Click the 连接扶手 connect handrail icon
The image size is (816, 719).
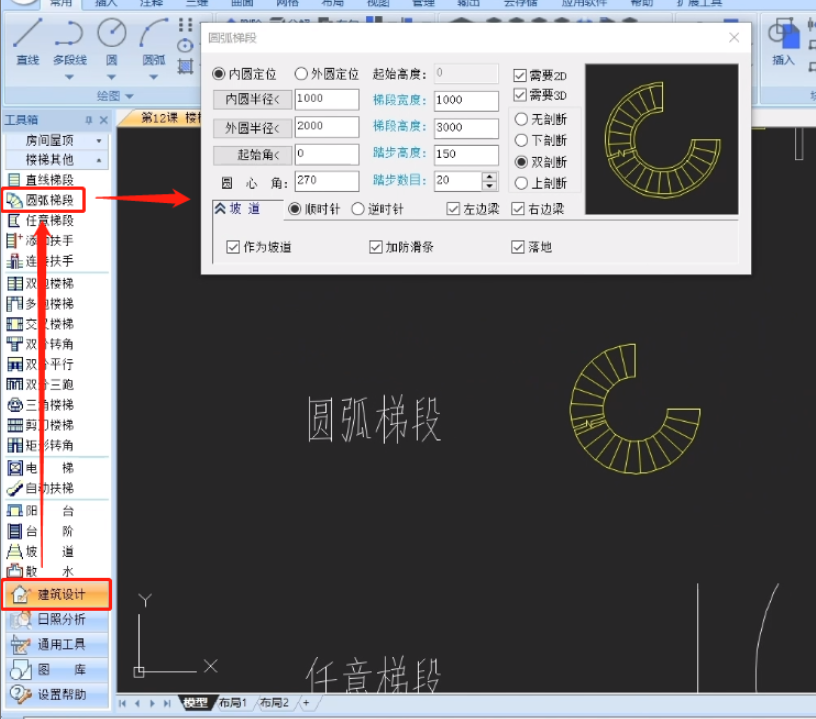pyautogui.click(x=14, y=261)
